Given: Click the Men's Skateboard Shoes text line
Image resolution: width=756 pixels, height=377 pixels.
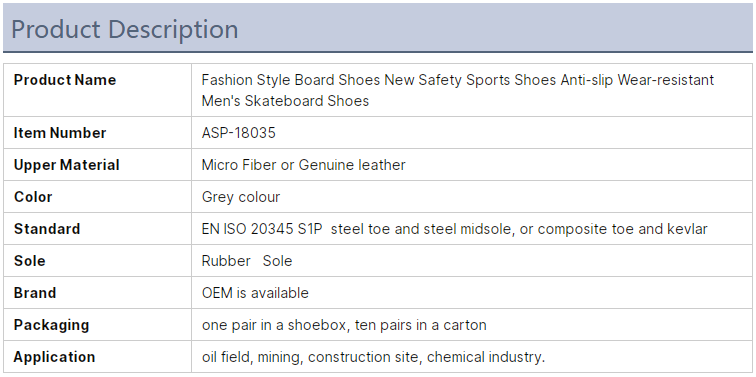Looking at the screenshot, I should tap(285, 101).
